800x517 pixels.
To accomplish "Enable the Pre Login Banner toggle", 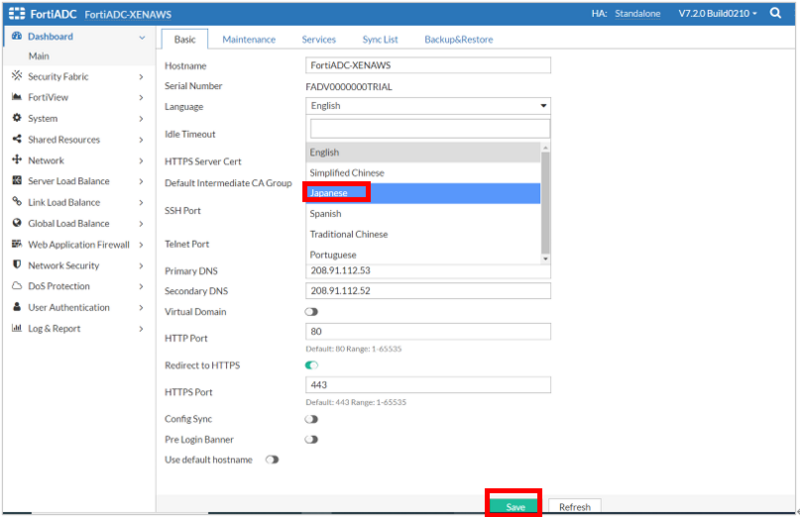I will click(311, 439).
